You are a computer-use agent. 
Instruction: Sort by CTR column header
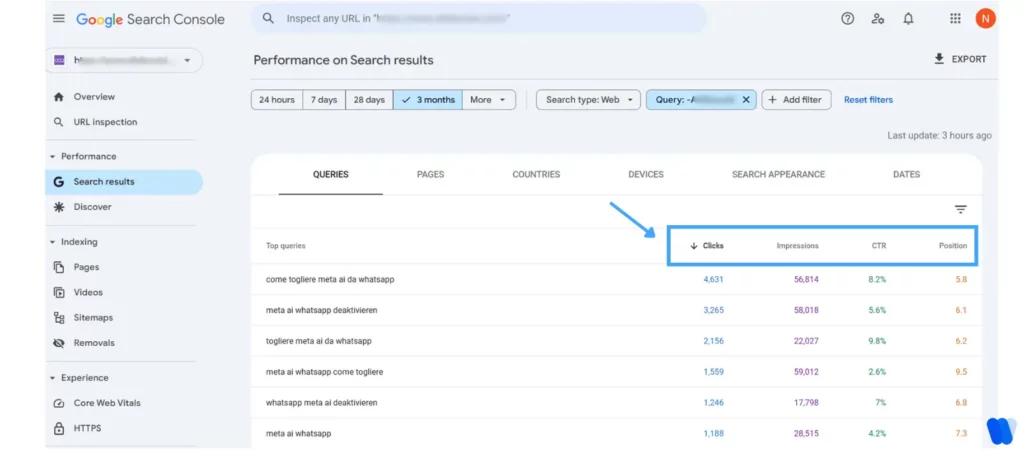click(879, 246)
